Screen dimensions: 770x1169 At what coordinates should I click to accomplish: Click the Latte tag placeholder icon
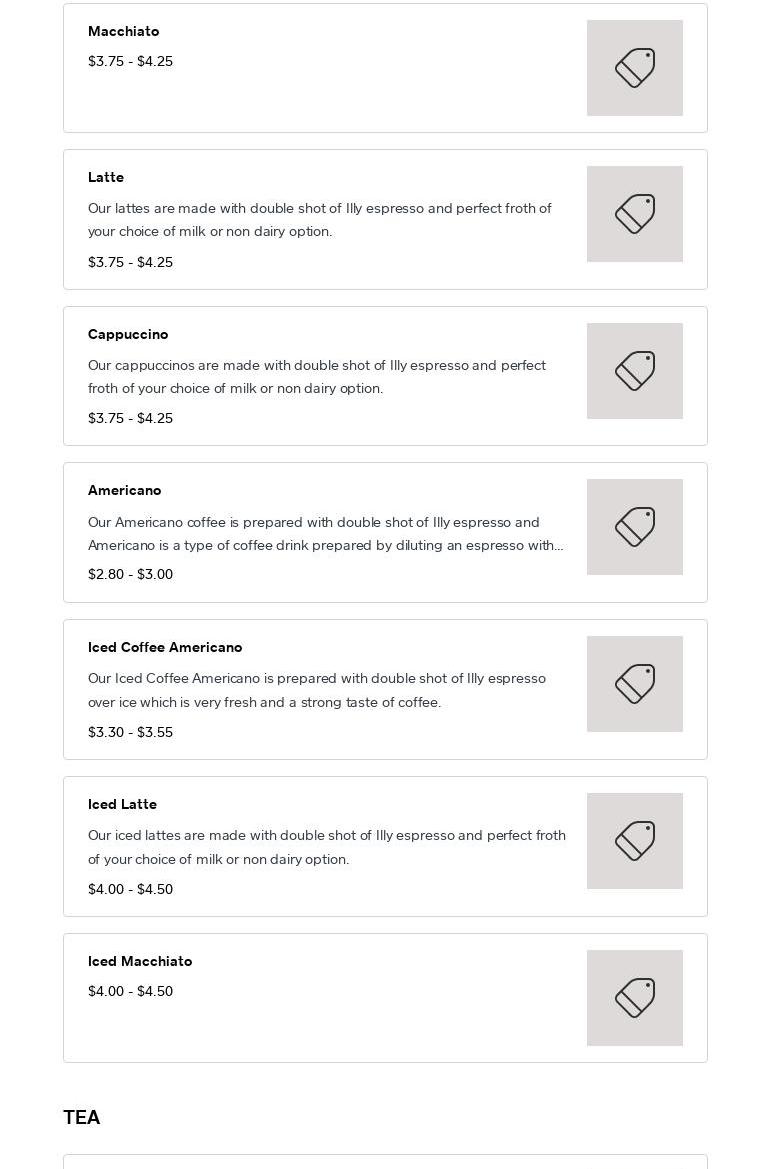[634, 214]
